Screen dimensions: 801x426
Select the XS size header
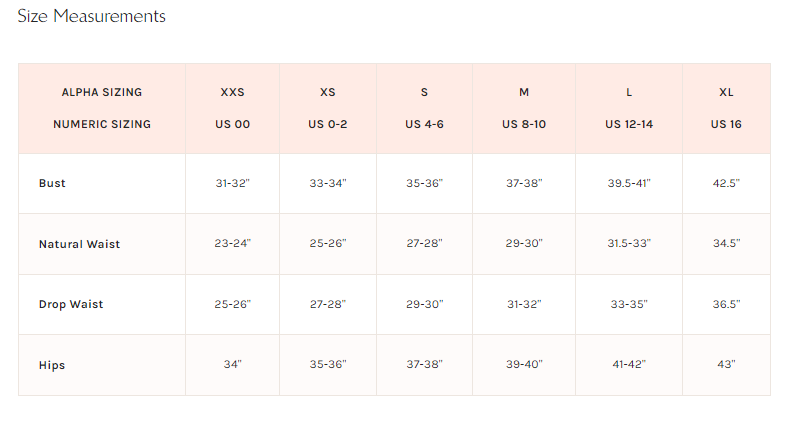point(328,92)
